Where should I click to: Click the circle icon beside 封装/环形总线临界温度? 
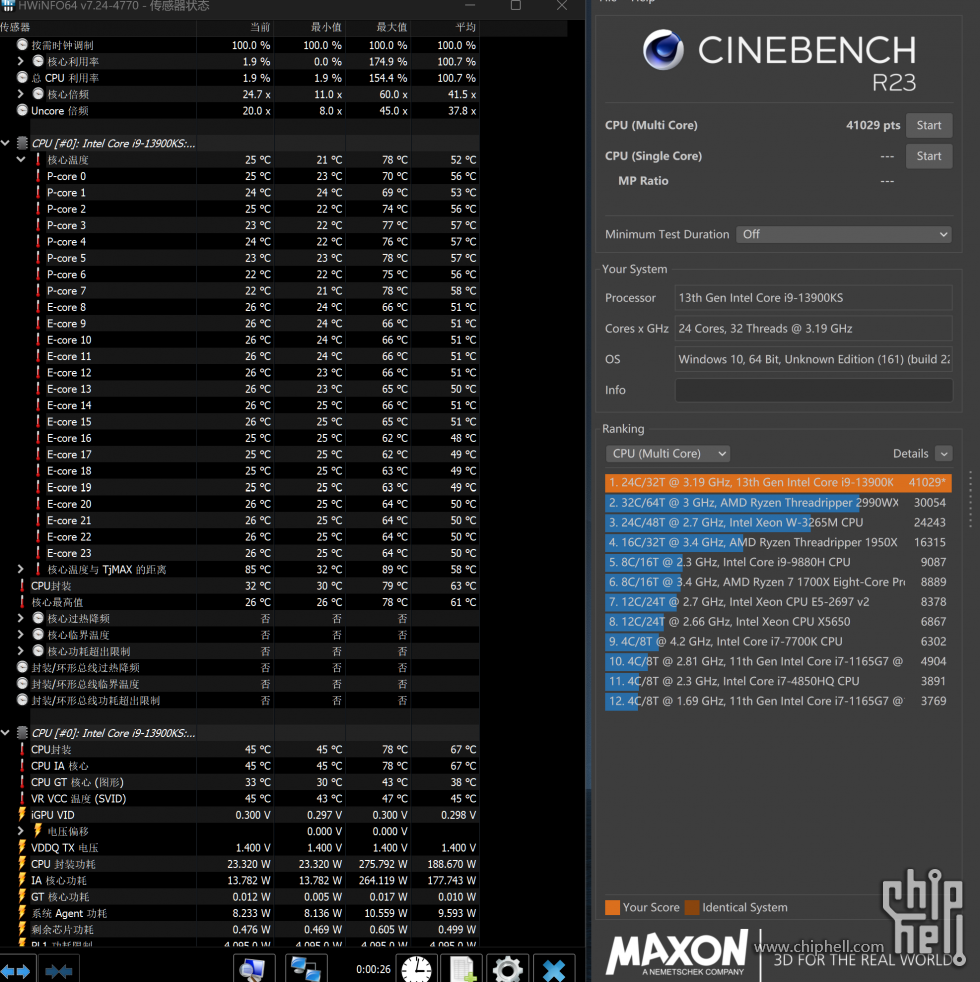tap(22, 683)
